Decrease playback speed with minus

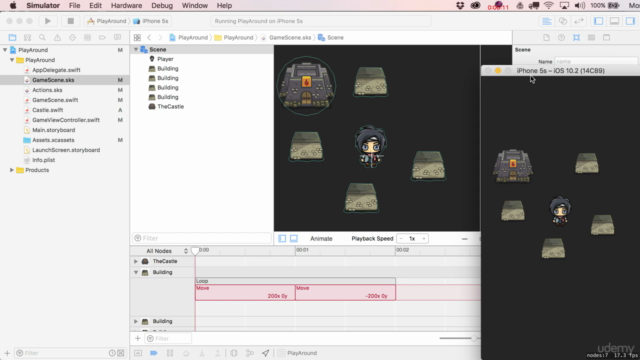coord(401,238)
